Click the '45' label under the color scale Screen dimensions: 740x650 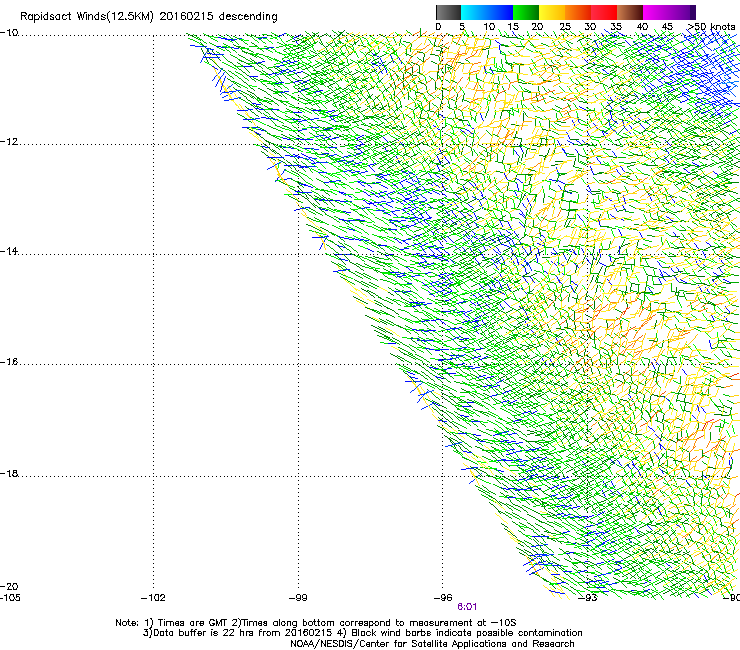pos(667,27)
